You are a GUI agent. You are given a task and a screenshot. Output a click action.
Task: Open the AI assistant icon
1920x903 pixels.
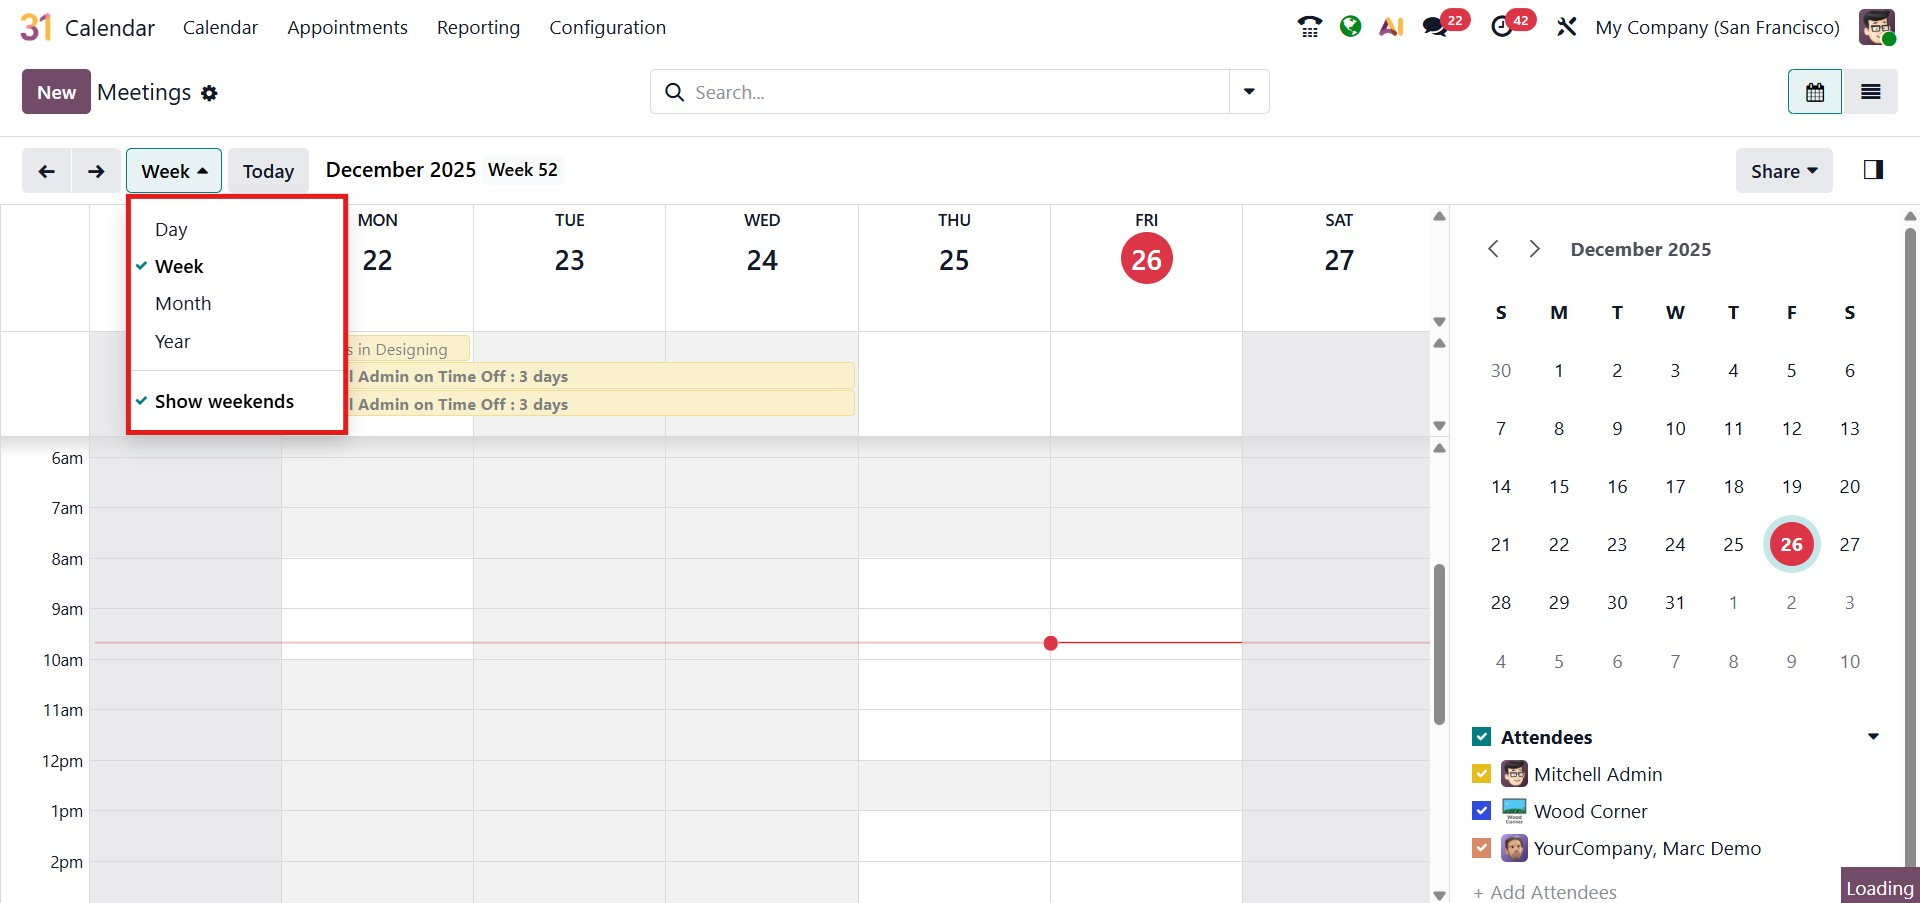pyautogui.click(x=1391, y=27)
